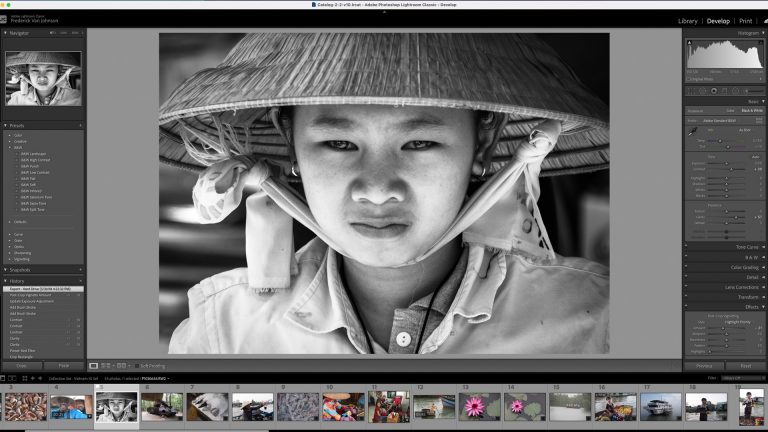This screenshot has width=768, height=432.
Task: Enable the Soft Proofing checkbox
Action: coord(137,366)
